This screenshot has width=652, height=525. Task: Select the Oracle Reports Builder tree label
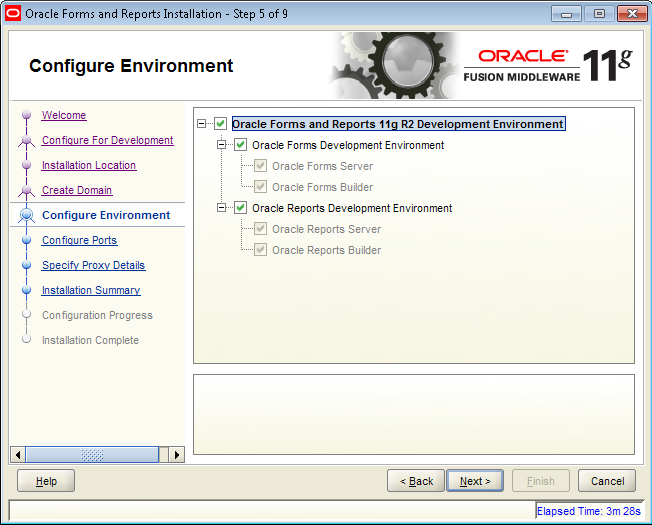click(326, 250)
